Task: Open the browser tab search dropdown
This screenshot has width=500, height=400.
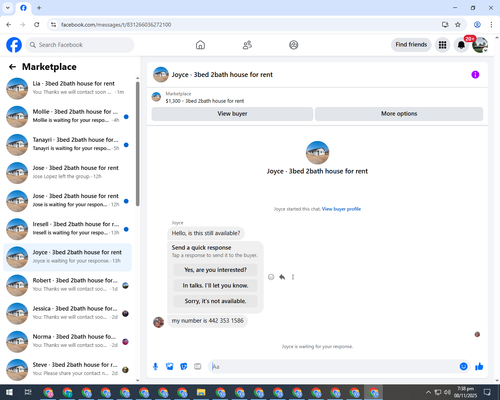Action: click(x=8, y=8)
